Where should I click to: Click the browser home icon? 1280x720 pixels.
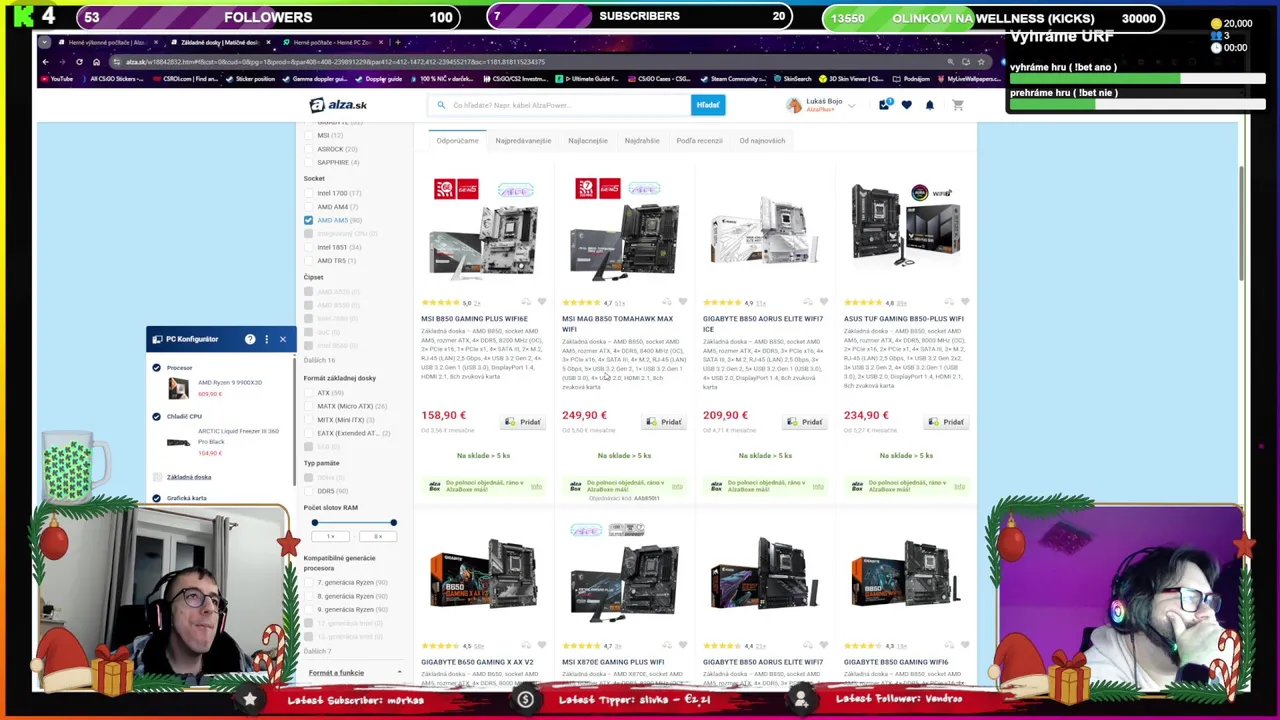pos(96,62)
